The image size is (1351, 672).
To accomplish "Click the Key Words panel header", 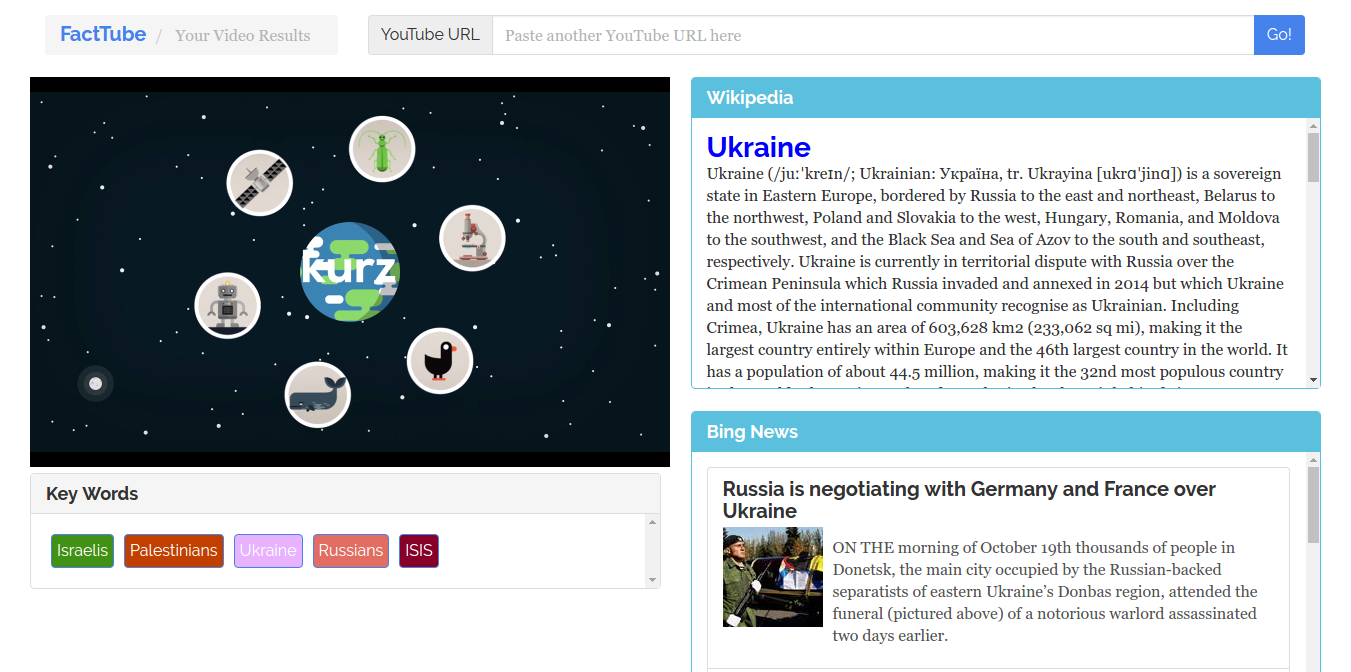I will [x=345, y=494].
